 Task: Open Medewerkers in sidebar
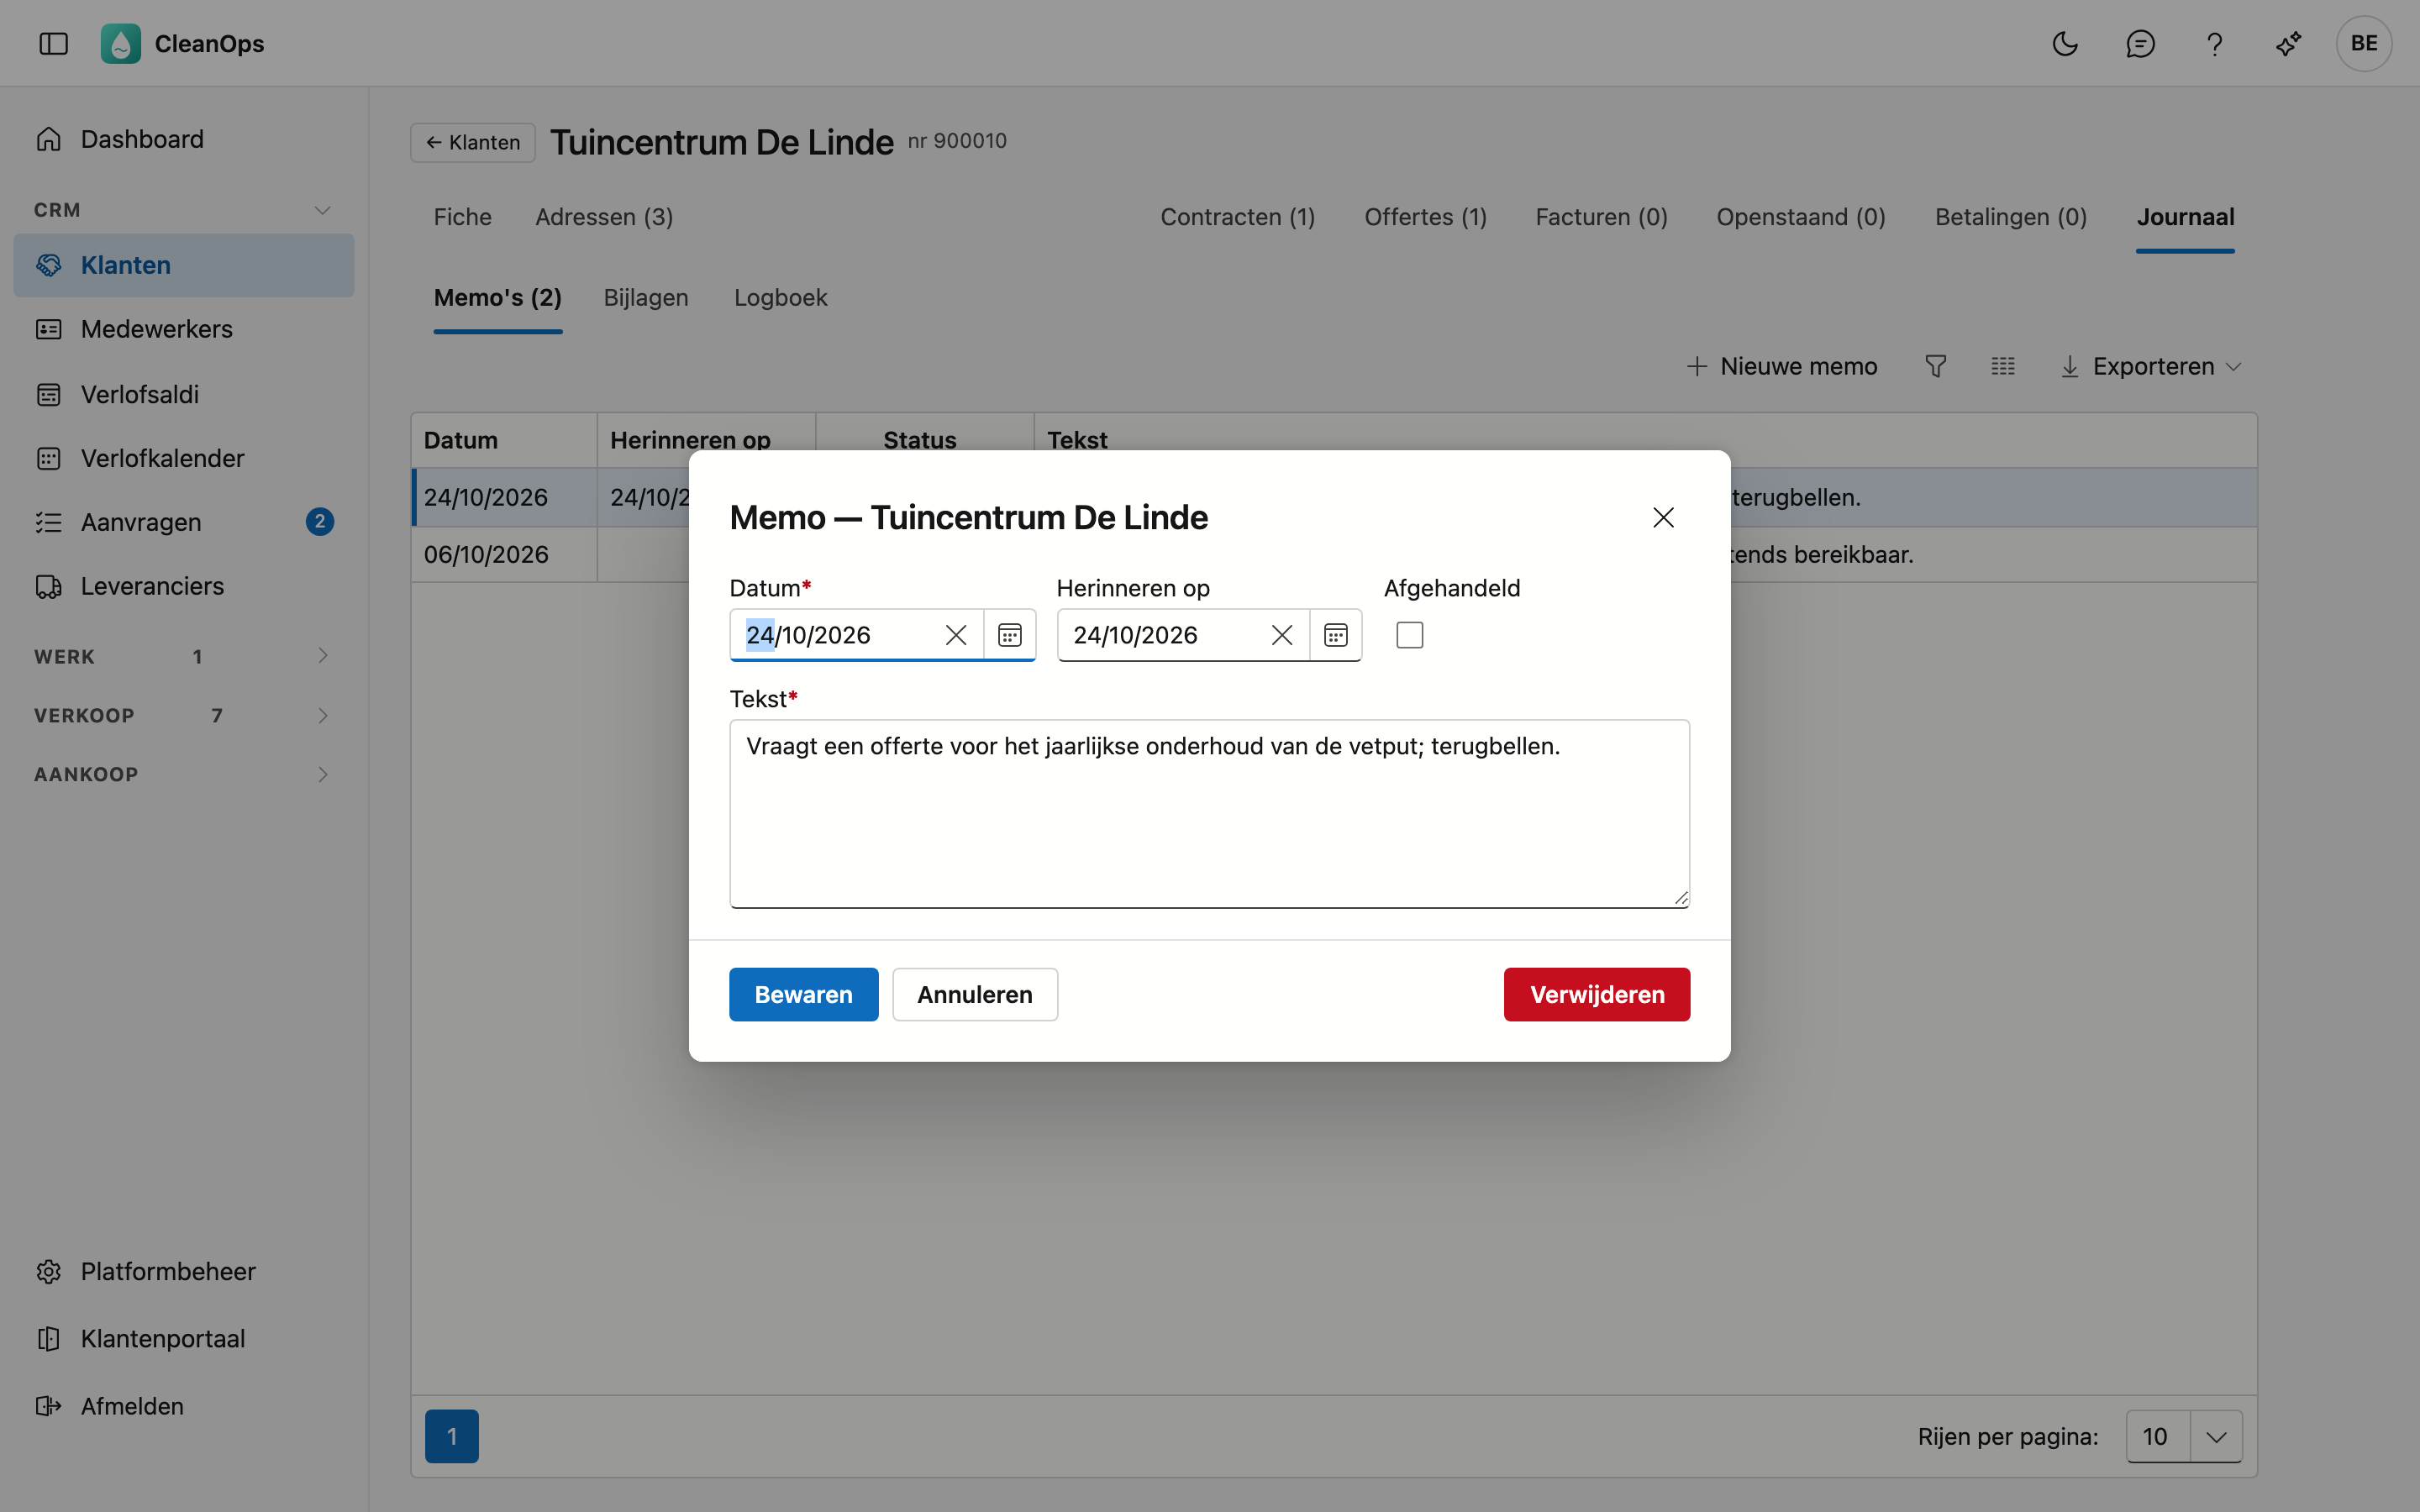click(184, 329)
